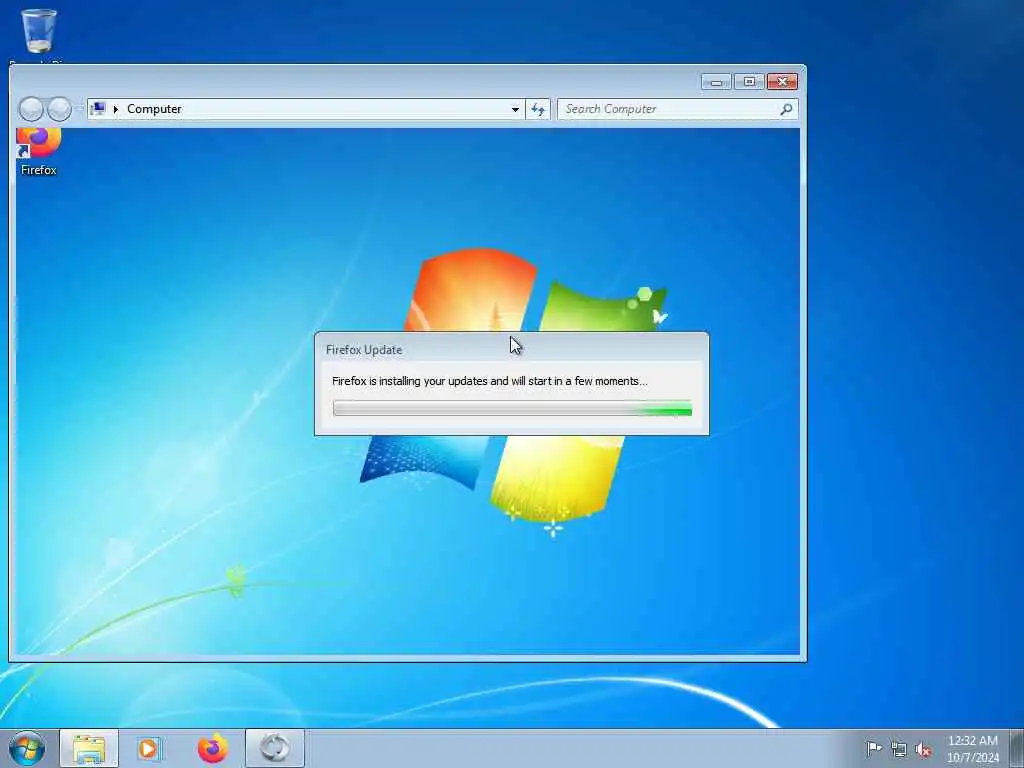
Task: Maximize the Computer window
Action: pyautogui.click(x=749, y=82)
